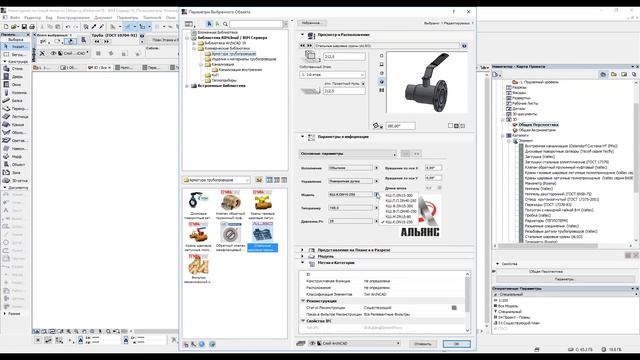Go up one folder in library browser
This screenshot has height=360, width=640.
tap(259, 180)
